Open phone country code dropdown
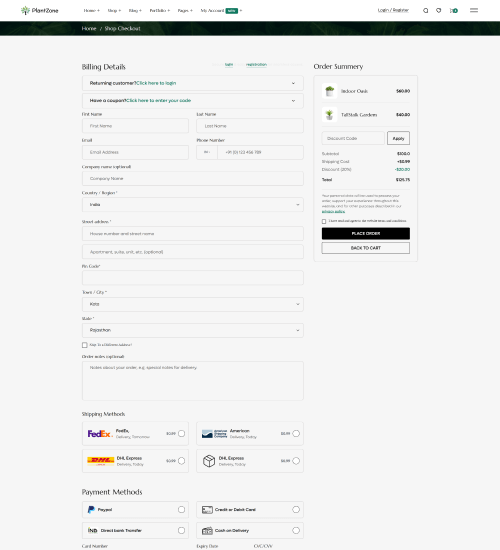The height and width of the screenshot is (550, 500). coord(207,152)
